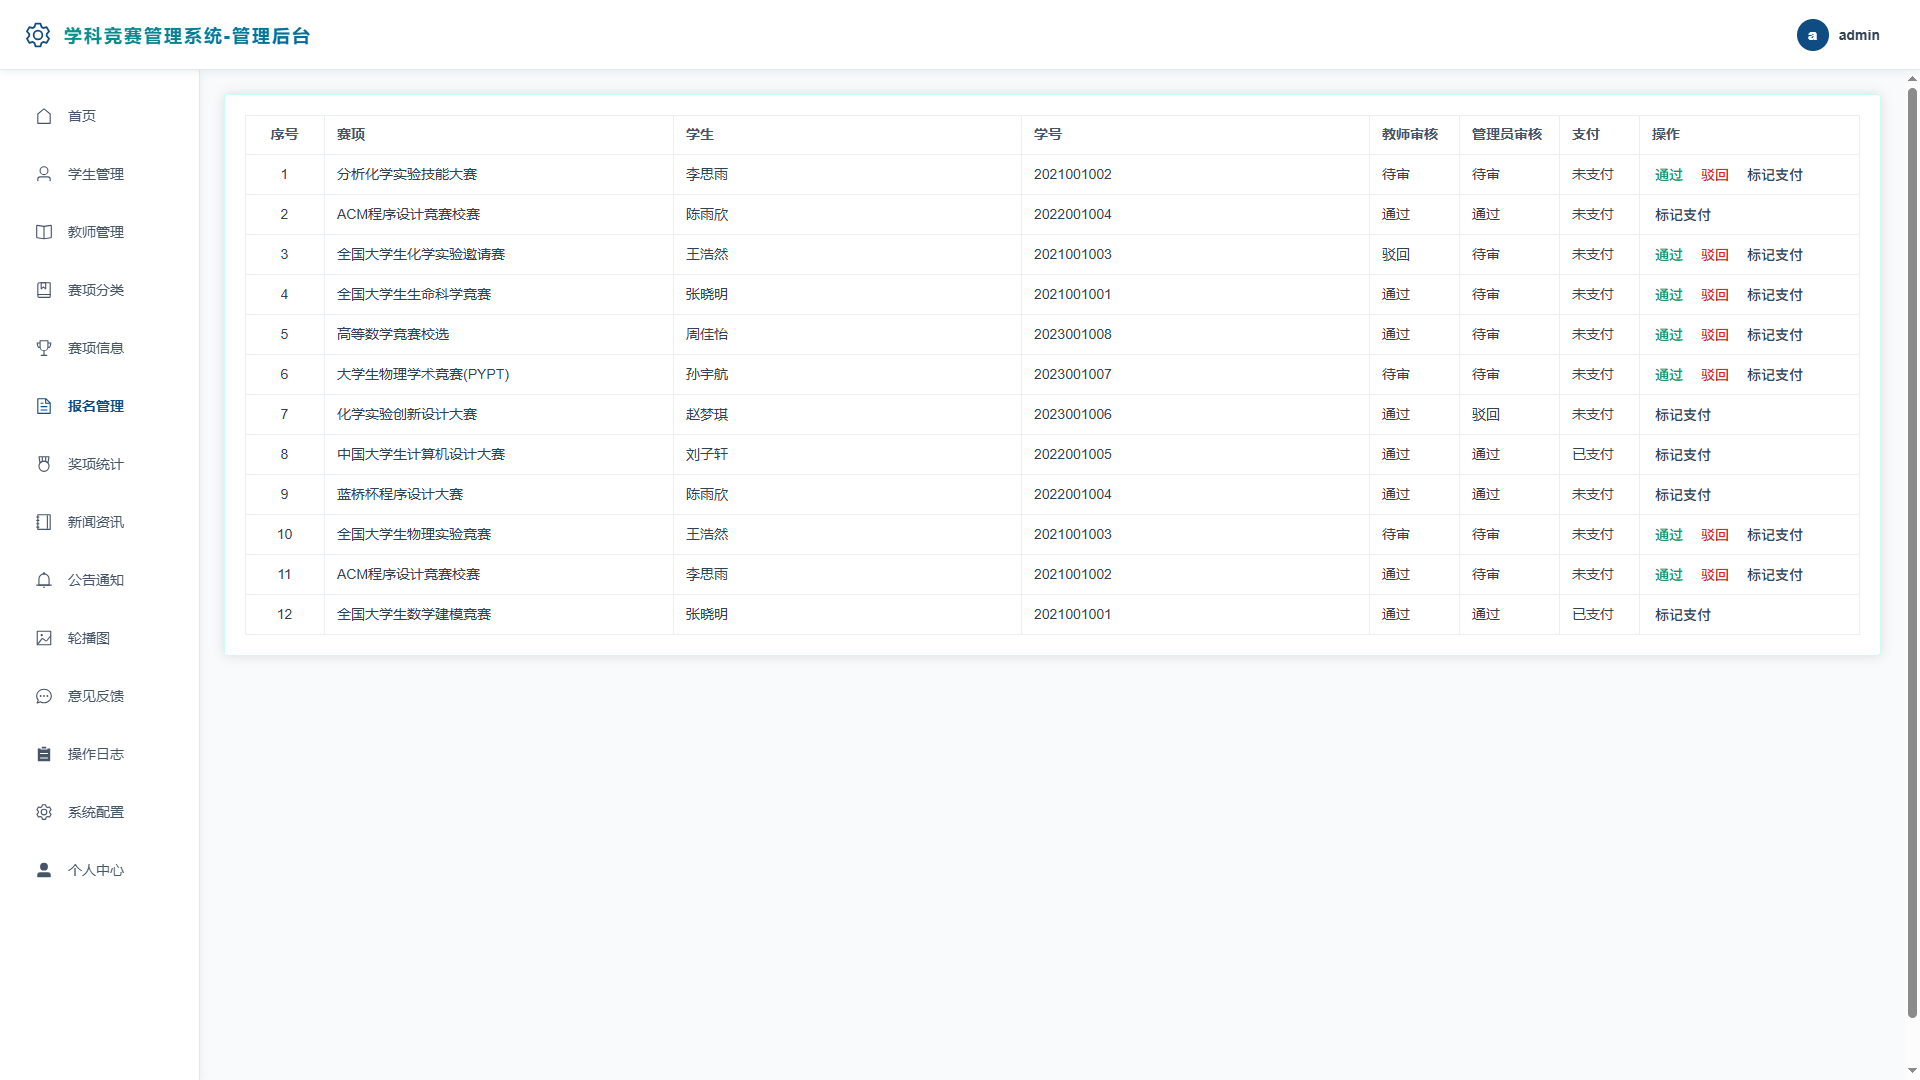
Task: Click the admin avatar circle
Action: pyautogui.click(x=1812, y=35)
